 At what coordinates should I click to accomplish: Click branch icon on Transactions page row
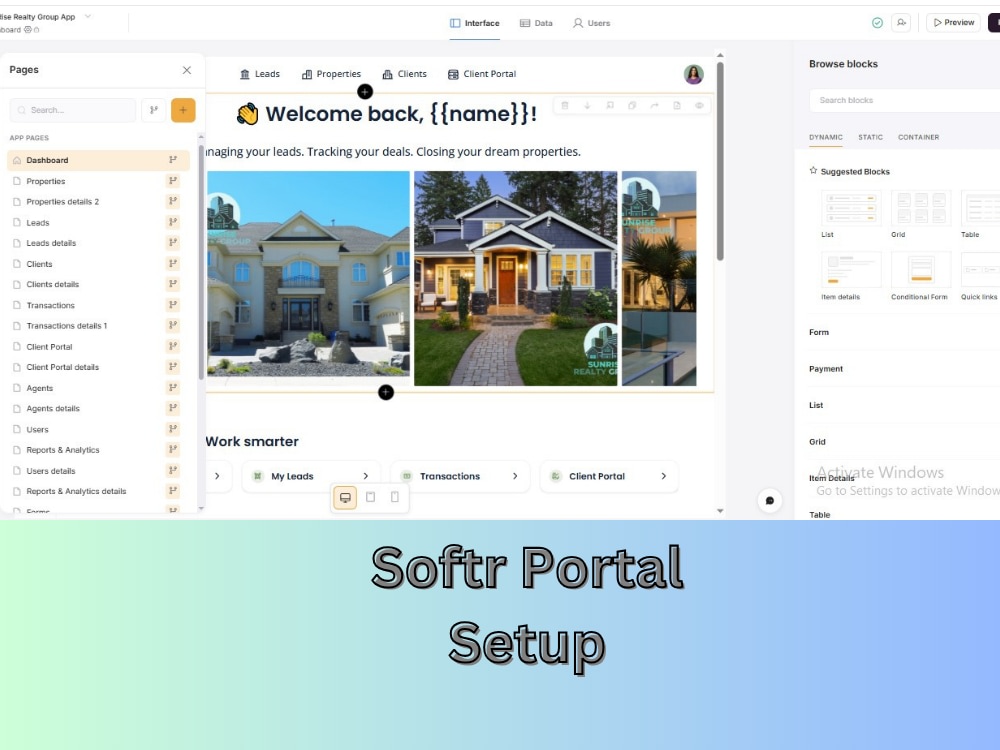click(173, 305)
